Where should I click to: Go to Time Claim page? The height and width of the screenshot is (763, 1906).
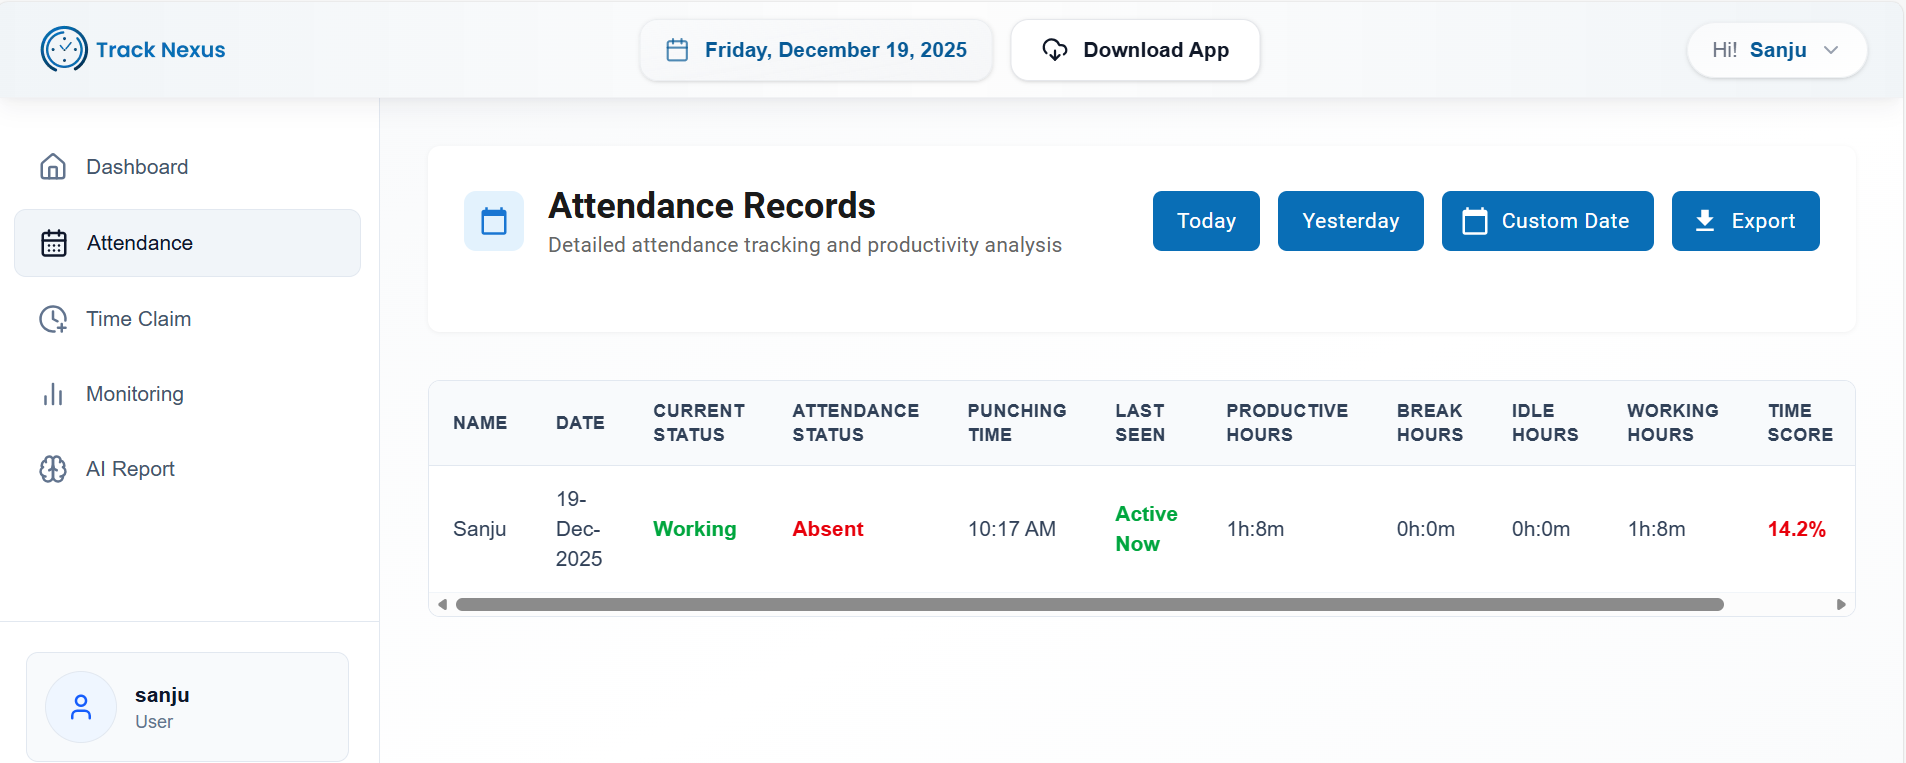click(187, 319)
